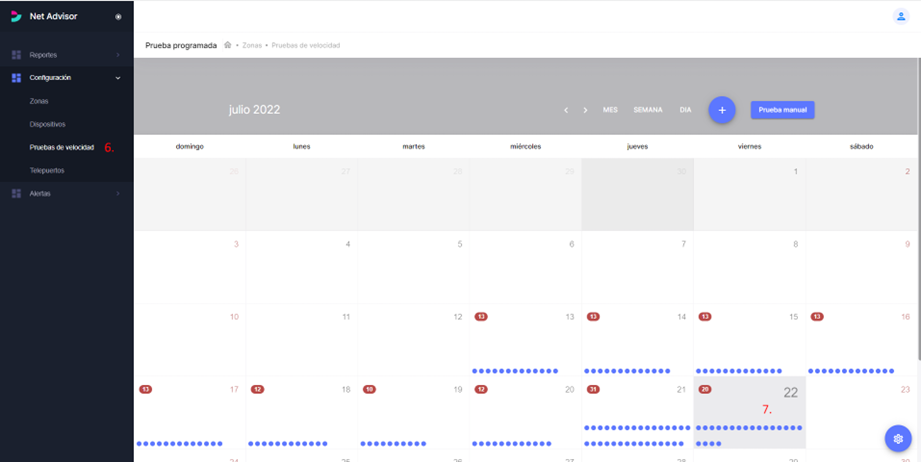Click the Net Advisor logo icon

pyautogui.click(x=16, y=16)
